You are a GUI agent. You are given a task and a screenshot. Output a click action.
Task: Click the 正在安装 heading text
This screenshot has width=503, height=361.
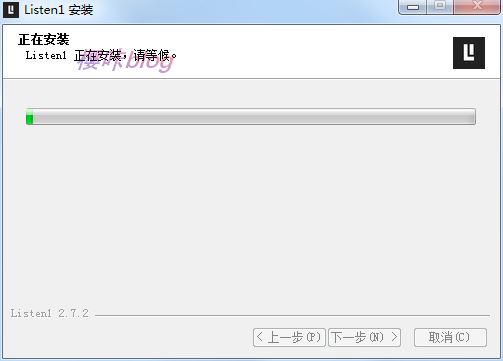(44, 39)
